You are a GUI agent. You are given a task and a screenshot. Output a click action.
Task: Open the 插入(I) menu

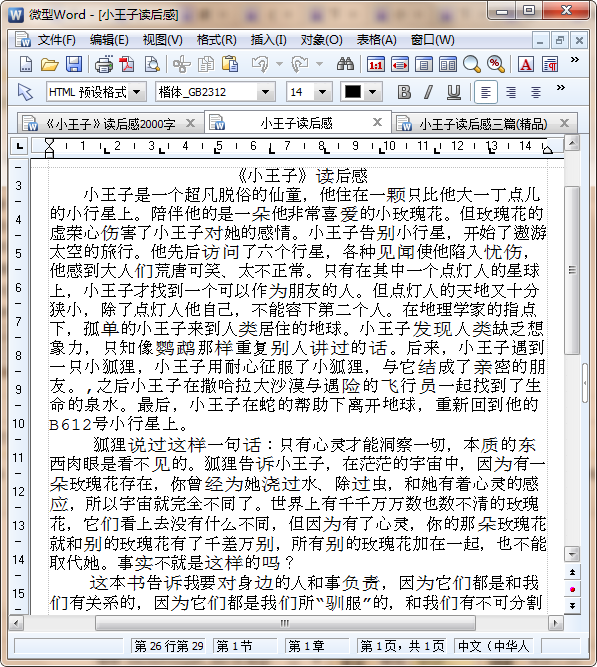pyautogui.click(x=269, y=40)
